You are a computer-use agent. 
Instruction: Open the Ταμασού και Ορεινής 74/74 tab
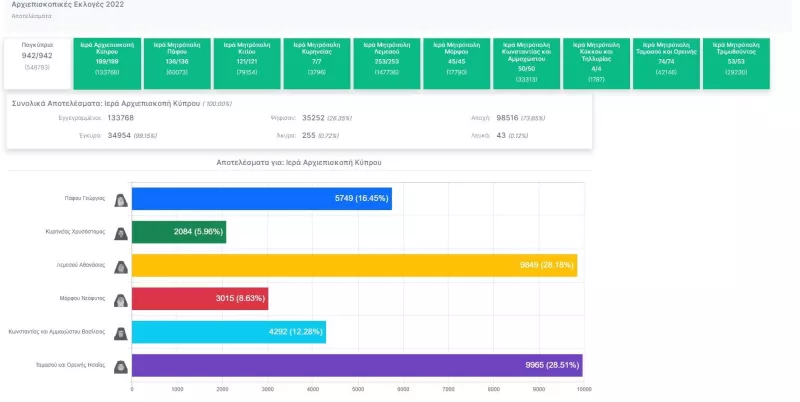tap(666, 63)
